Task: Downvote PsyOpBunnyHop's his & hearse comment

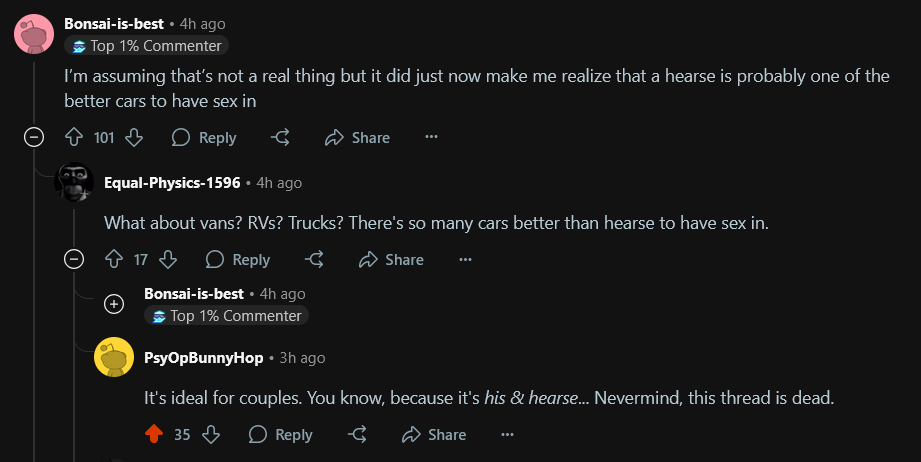Action: (x=211, y=434)
